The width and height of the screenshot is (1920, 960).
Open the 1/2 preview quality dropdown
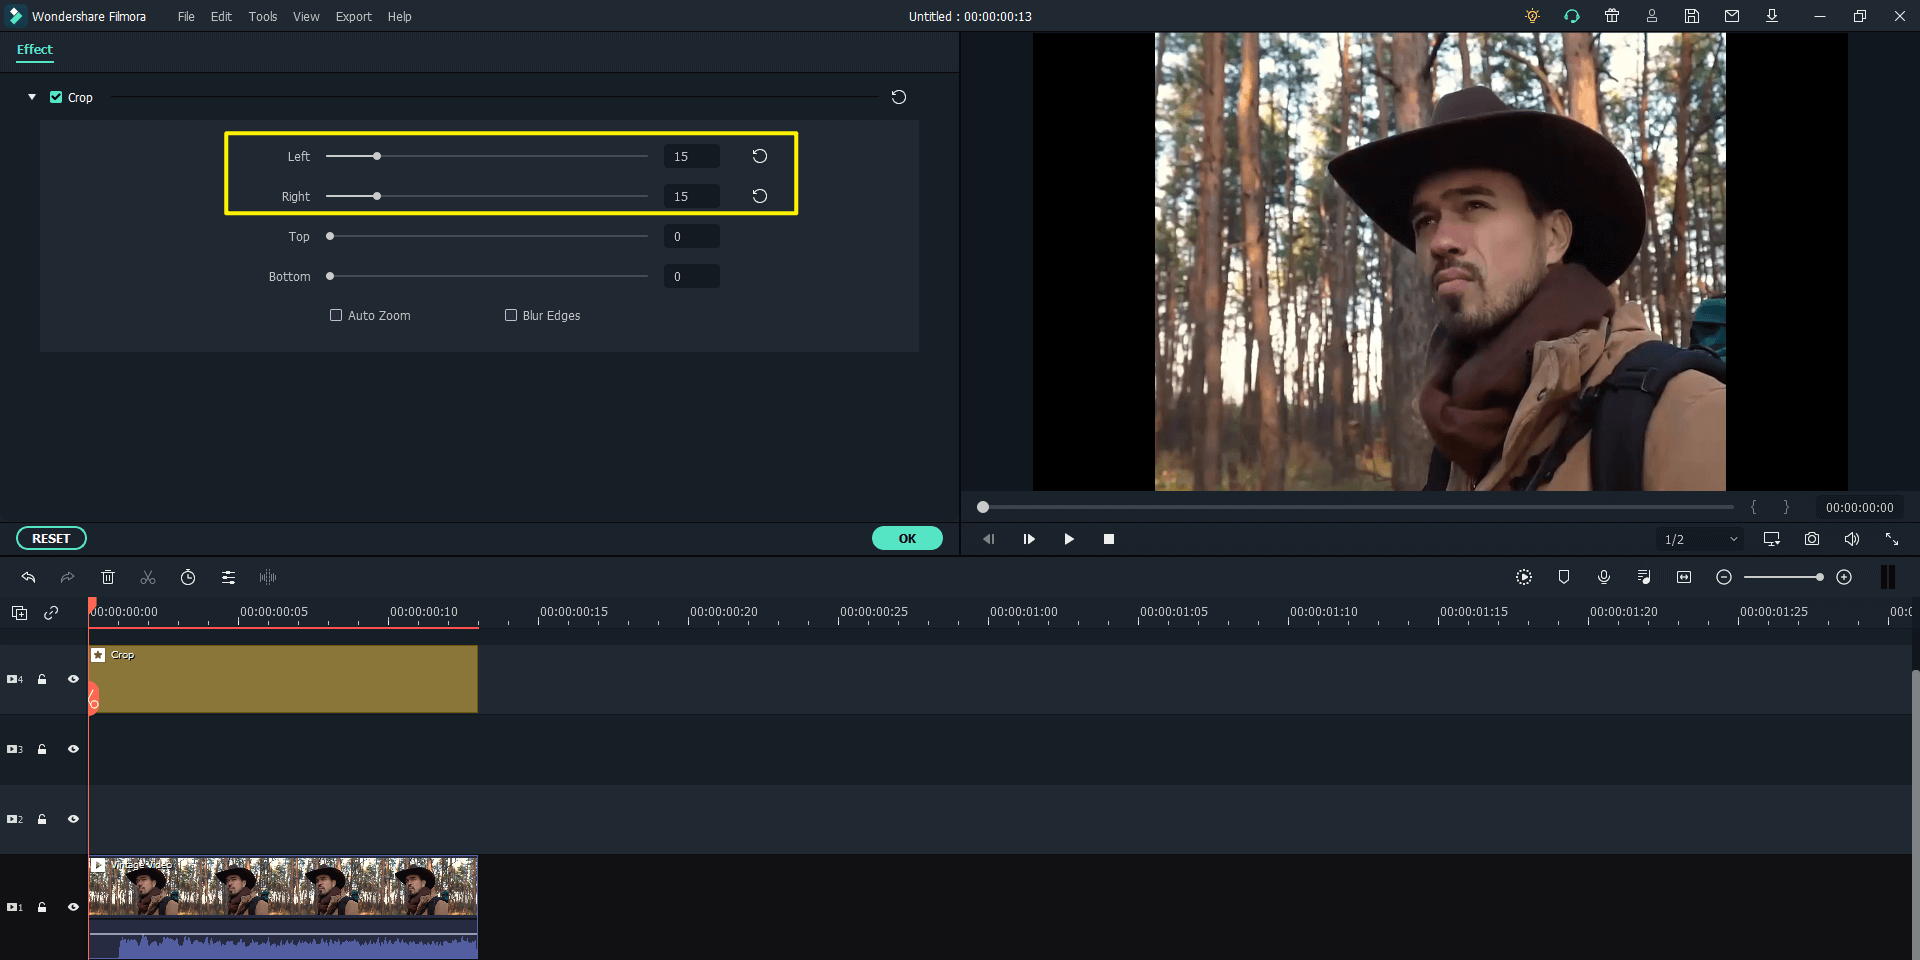[x=1700, y=539]
